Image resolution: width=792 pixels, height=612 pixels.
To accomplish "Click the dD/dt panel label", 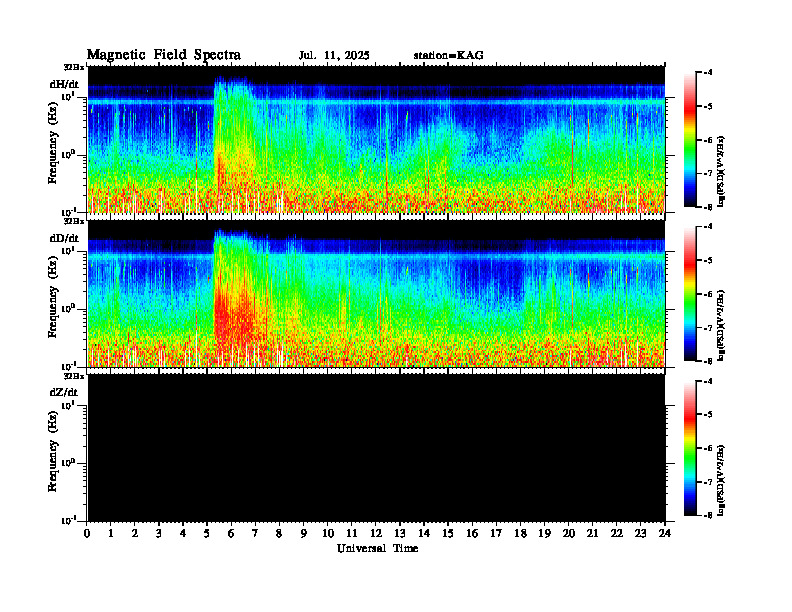I will pos(64,238).
